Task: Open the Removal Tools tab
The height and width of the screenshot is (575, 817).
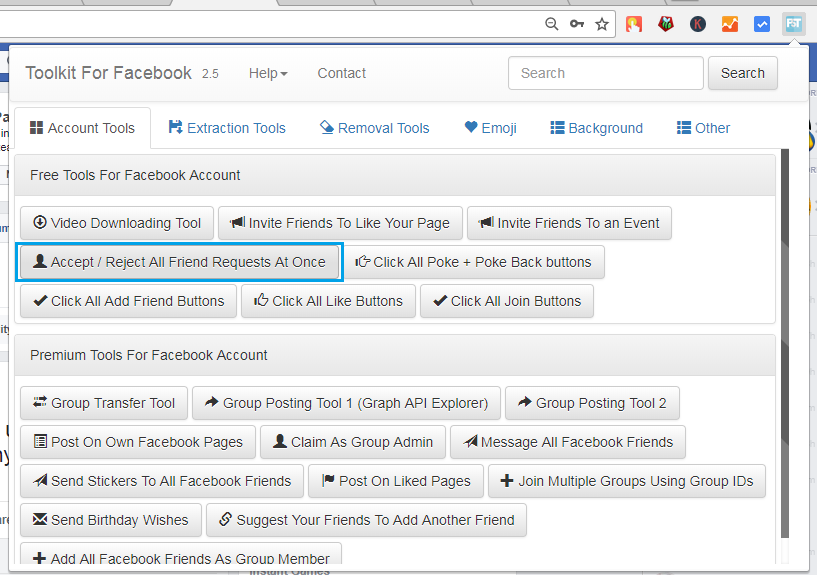Action: click(x=374, y=128)
